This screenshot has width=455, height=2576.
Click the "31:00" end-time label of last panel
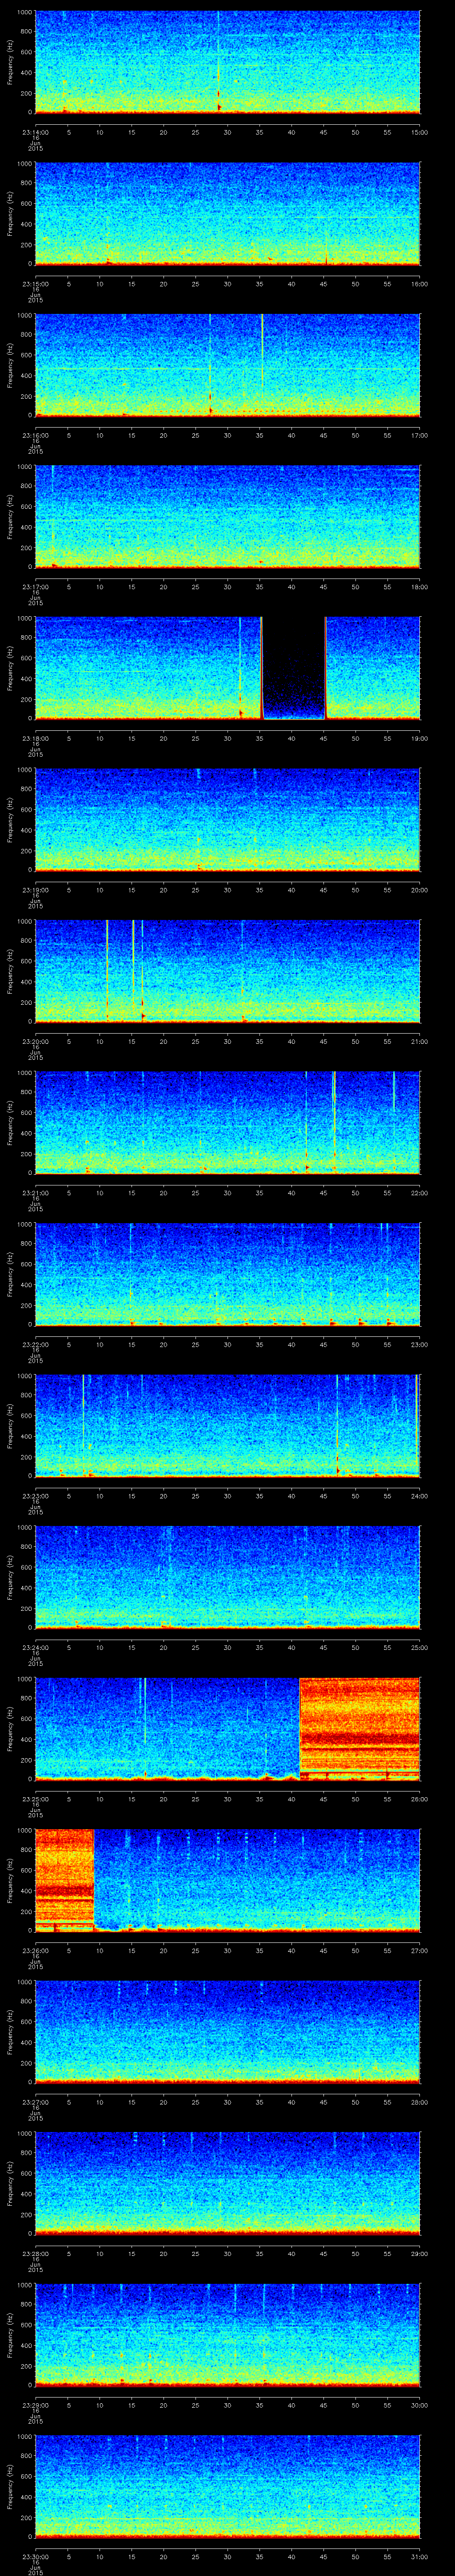419,2556
